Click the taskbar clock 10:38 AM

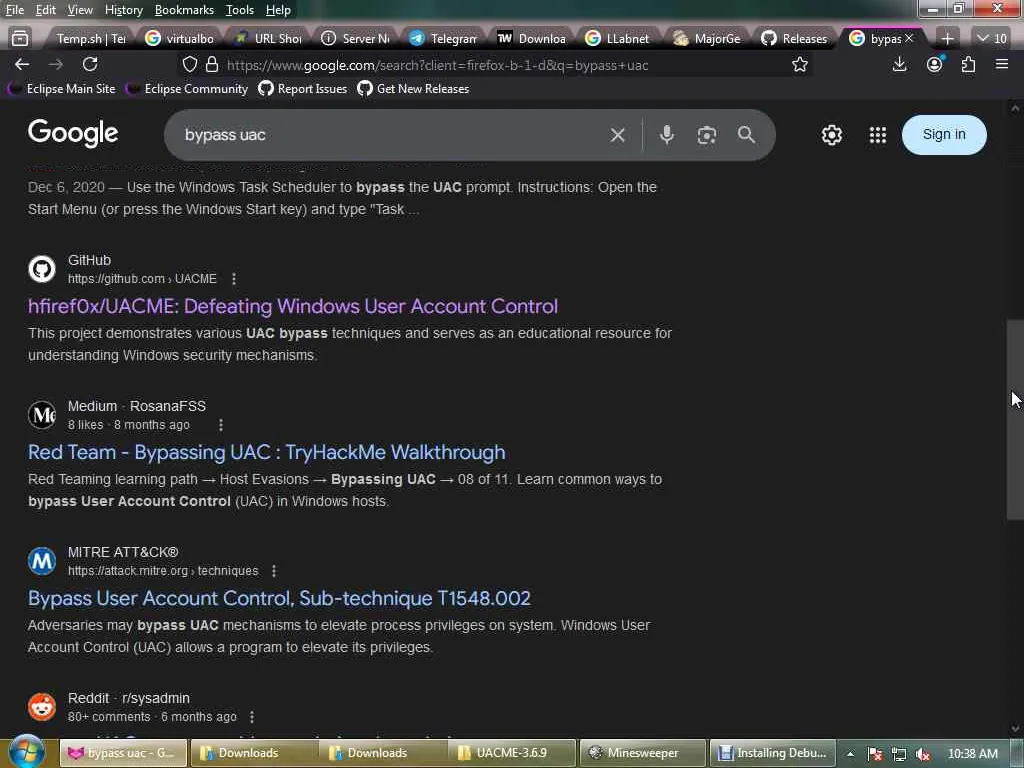click(x=972, y=754)
